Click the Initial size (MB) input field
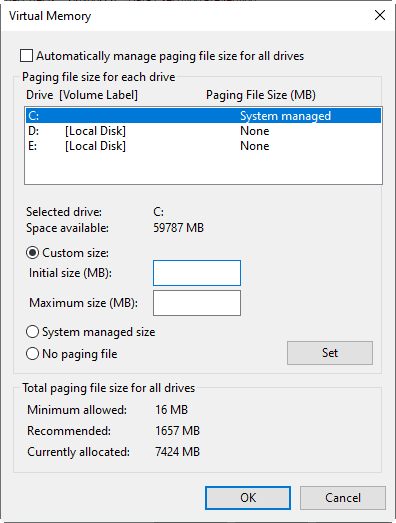396x523 pixels. (197, 273)
